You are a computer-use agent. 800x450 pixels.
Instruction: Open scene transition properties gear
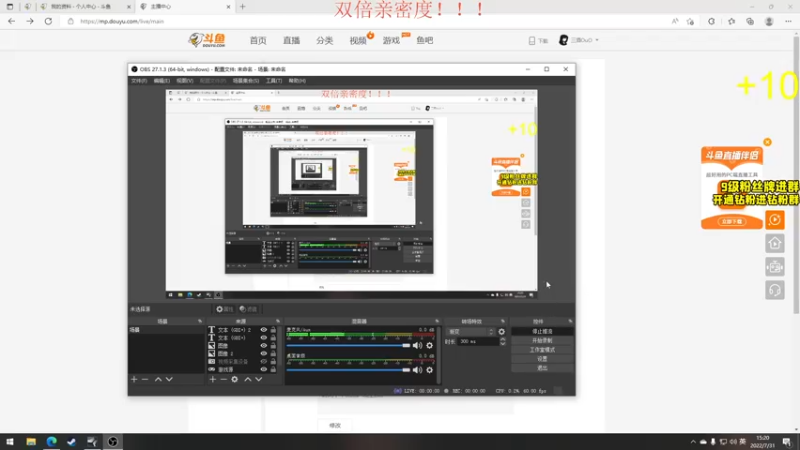pyautogui.click(x=502, y=332)
